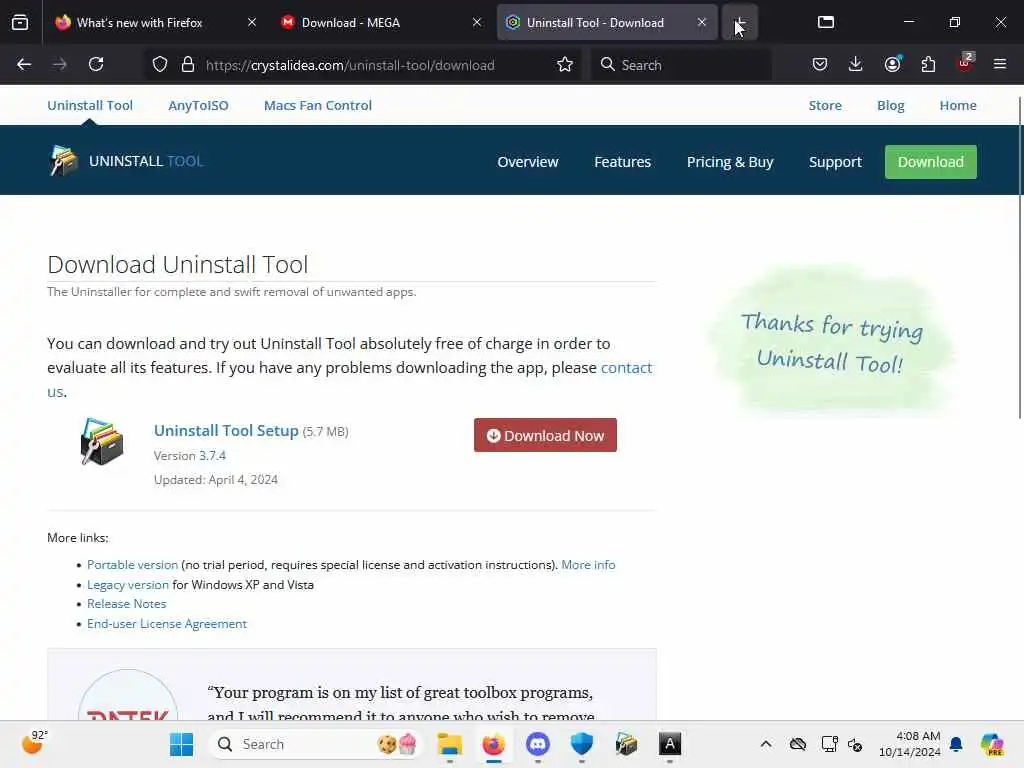Switch to Download - MEGA tab
Viewport: 1024px width, 768px height.
(x=382, y=22)
